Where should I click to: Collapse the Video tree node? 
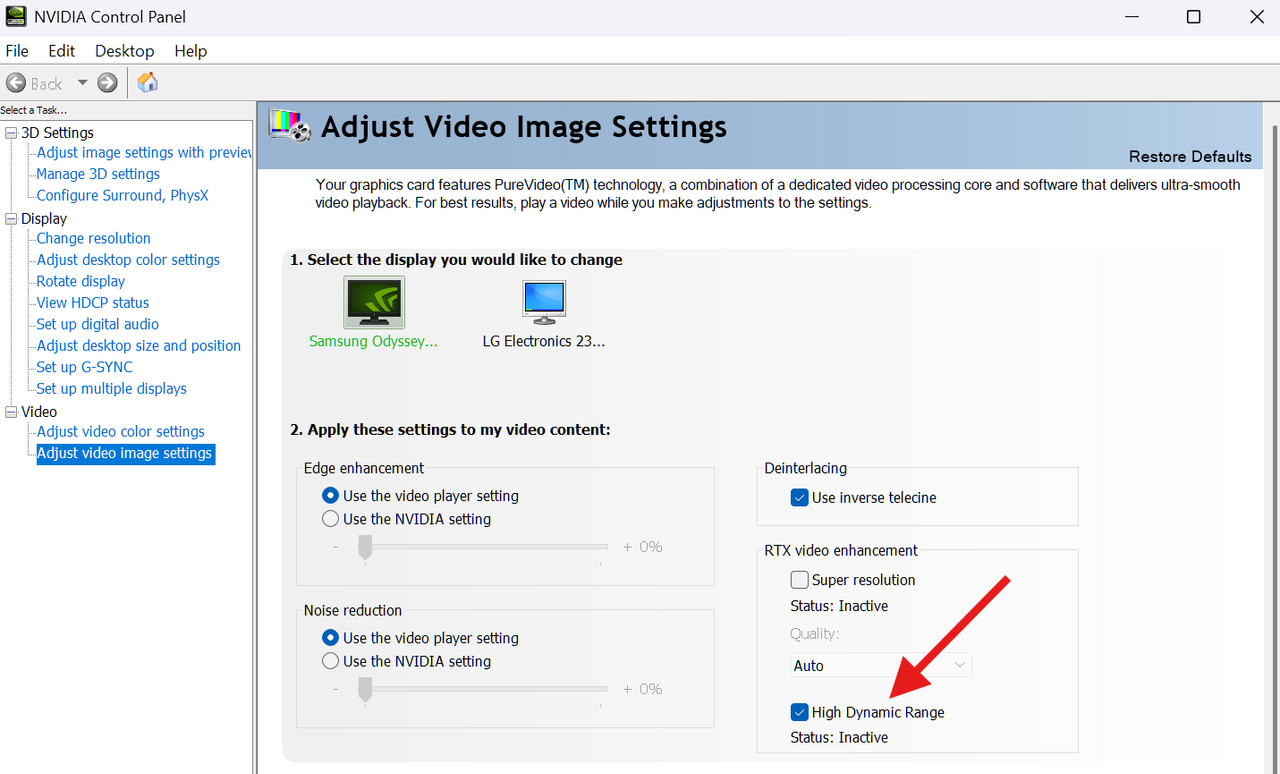tap(11, 412)
